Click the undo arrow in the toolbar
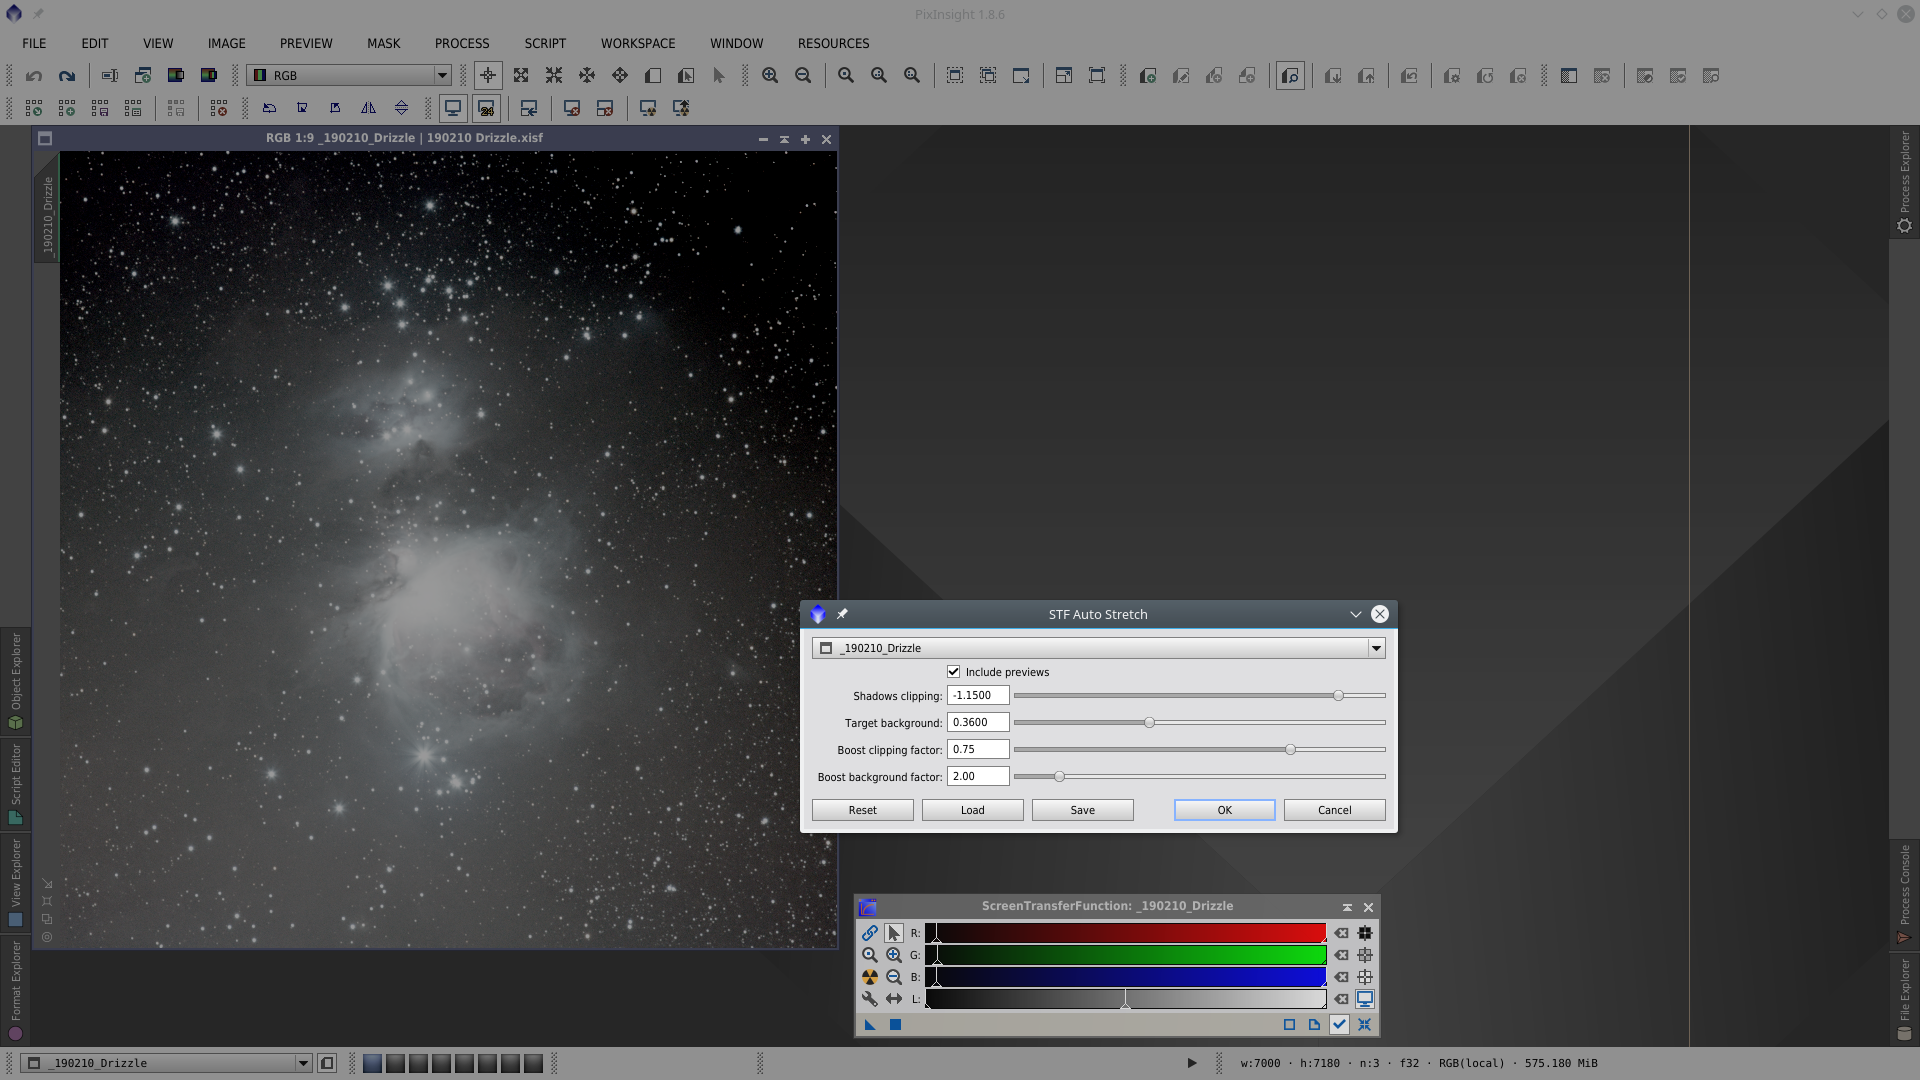 point(34,76)
